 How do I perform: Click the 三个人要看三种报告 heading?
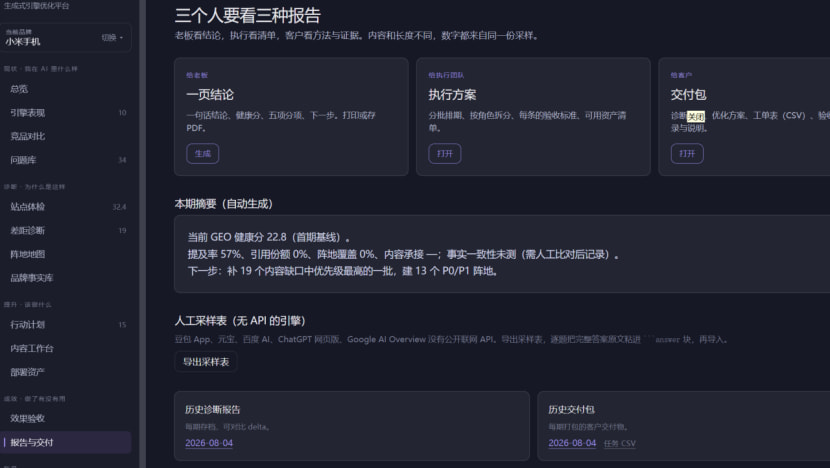pyautogui.click(x=248, y=15)
